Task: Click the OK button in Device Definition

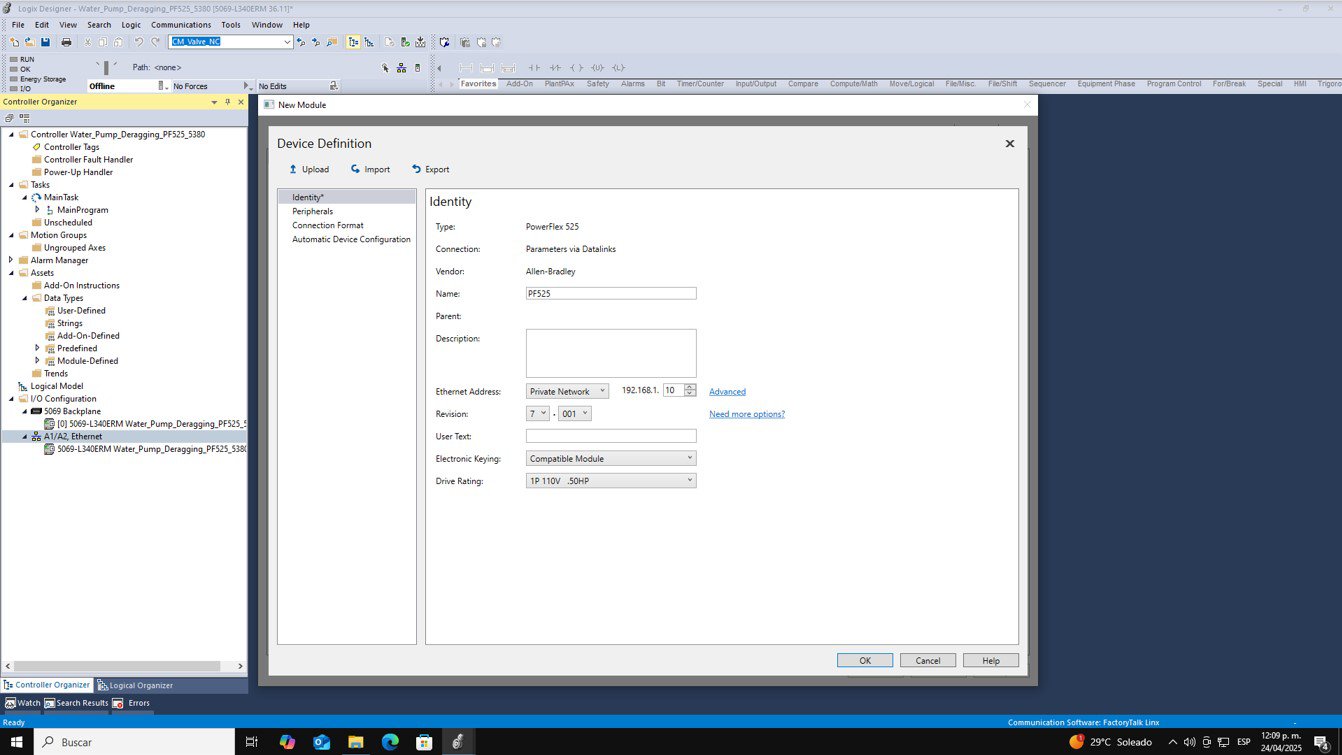Action: 865,660
